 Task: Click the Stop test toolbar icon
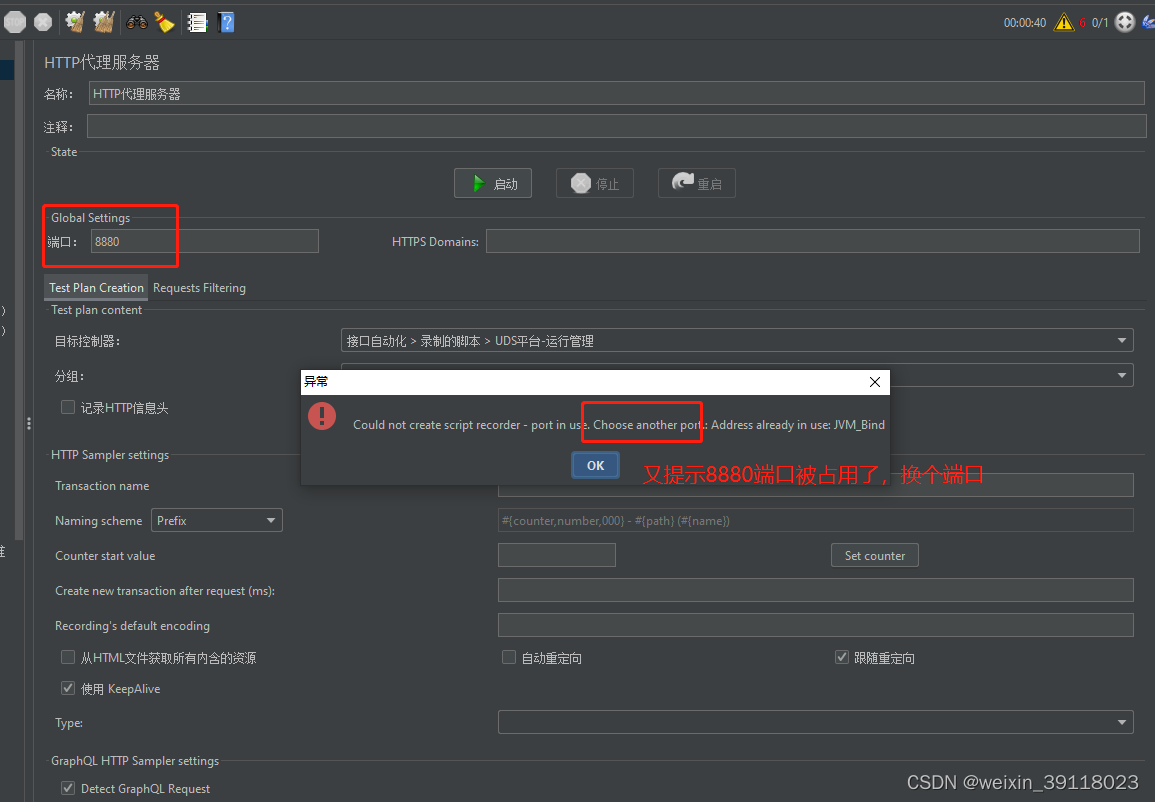tap(15, 22)
